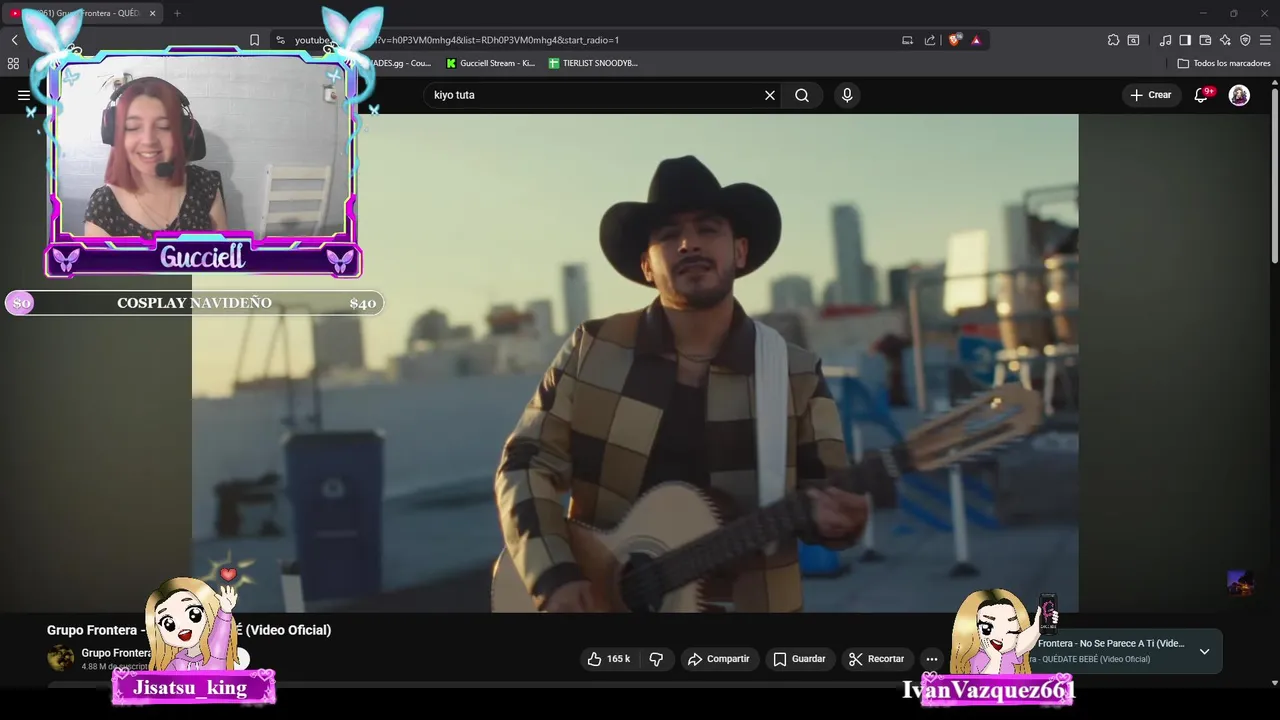The width and height of the screenshot is (1280, 720).
Task: Open the Brave Wallet icon
Action: tap(1205, 40)
